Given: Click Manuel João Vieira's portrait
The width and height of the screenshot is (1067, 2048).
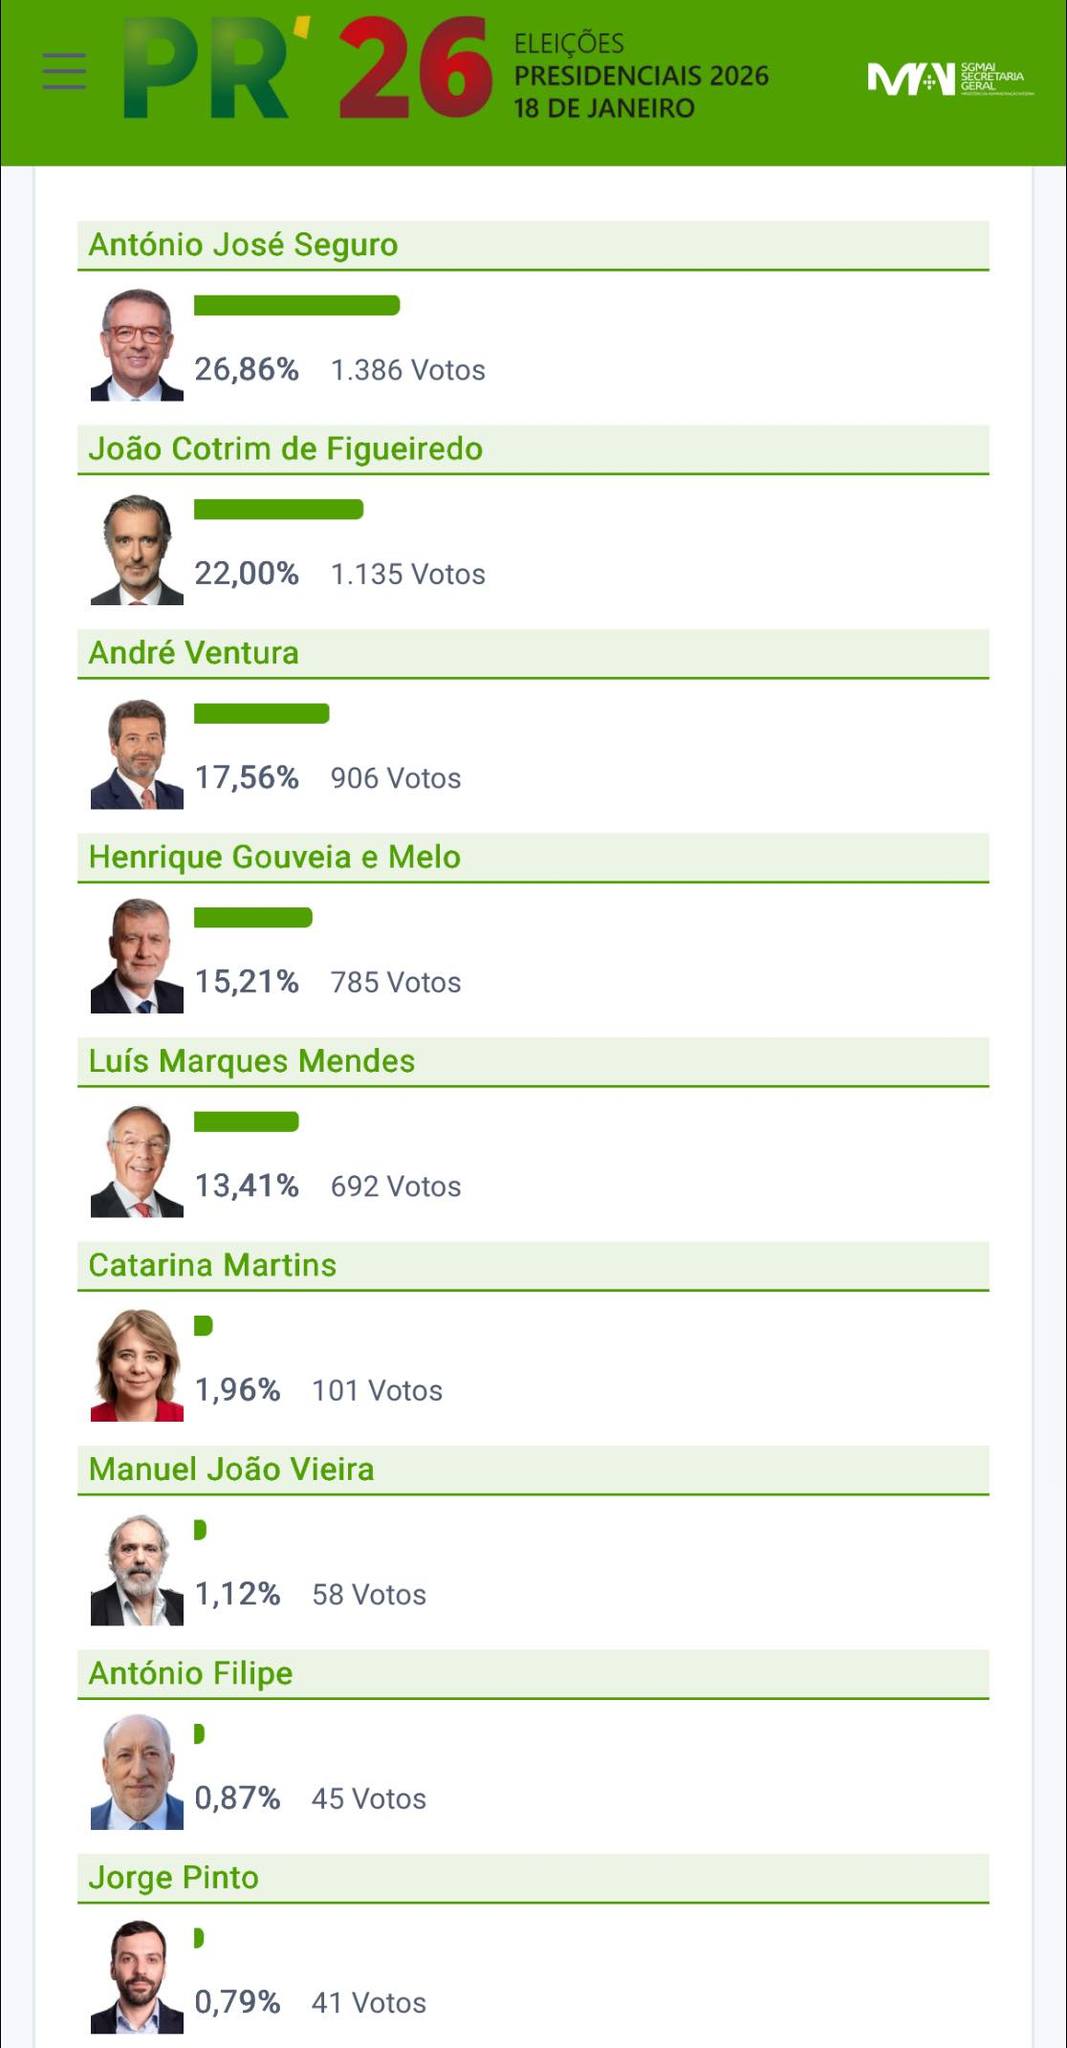Looking at the screenshot, I should pos(137,1570).
